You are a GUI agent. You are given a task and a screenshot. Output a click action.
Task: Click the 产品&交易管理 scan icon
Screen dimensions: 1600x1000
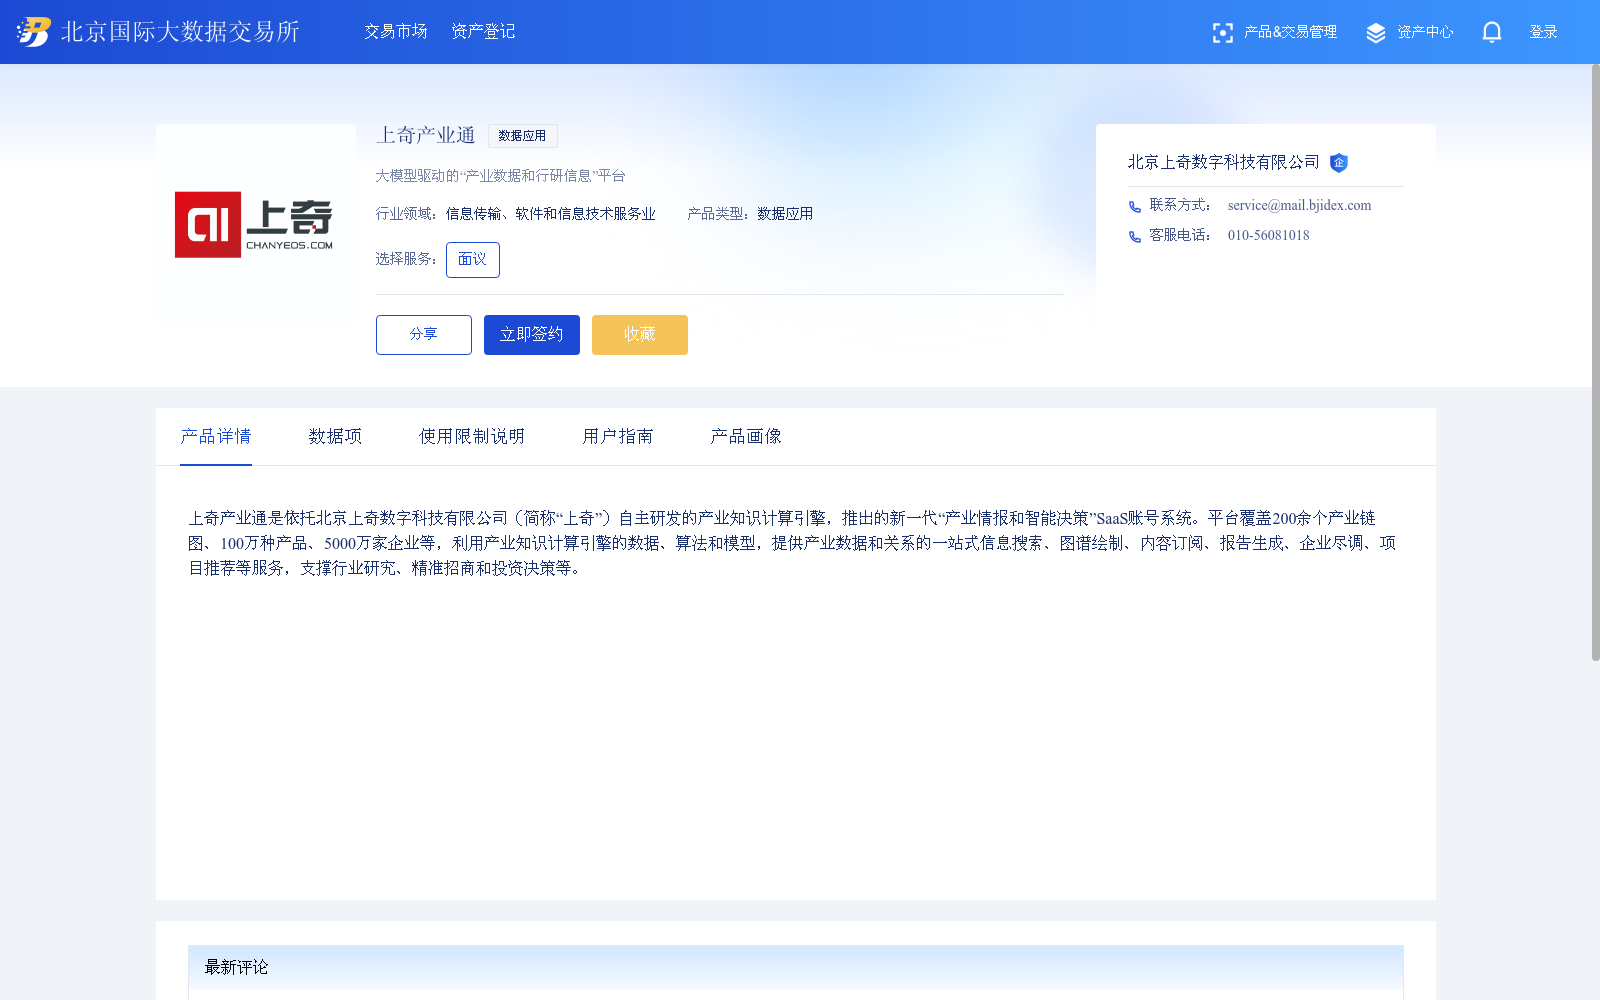pos(1222,33)
